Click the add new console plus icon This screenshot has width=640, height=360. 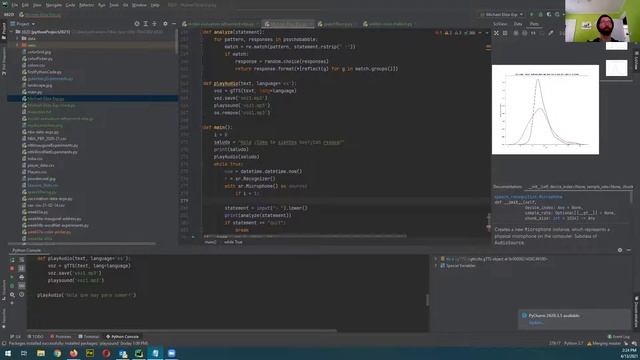[12, 303]
